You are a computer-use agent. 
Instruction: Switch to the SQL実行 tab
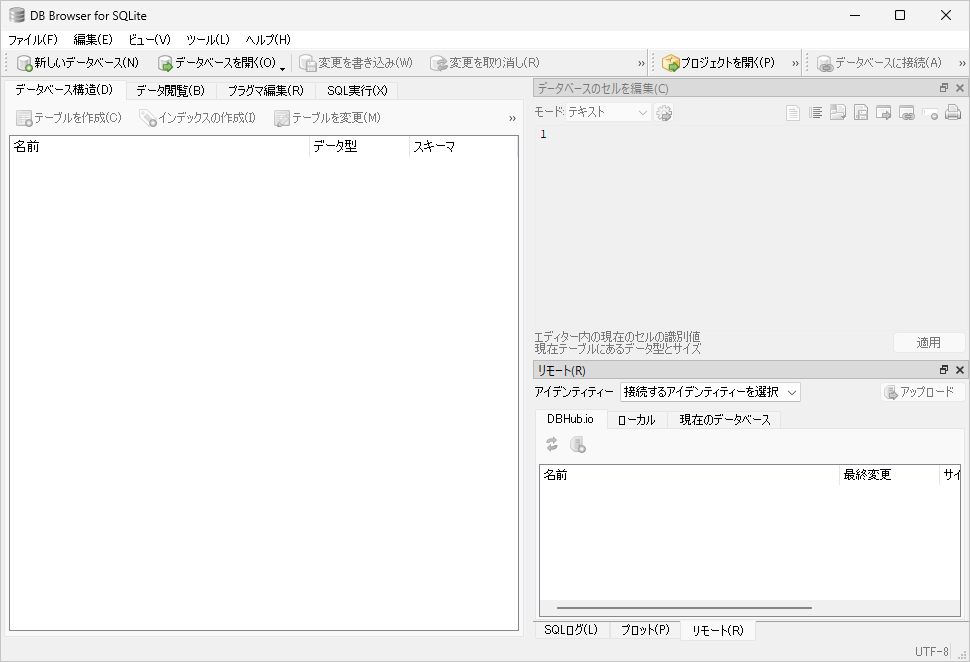point(356,89)
